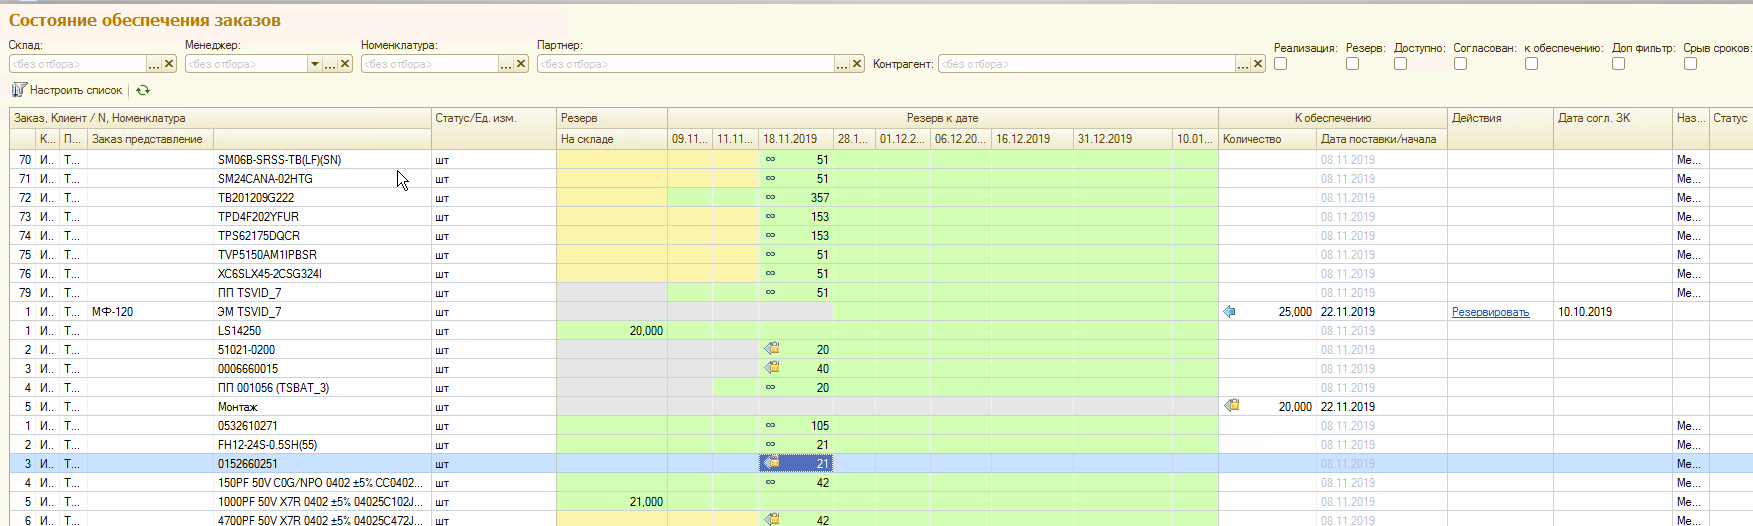The image size is (1753, 526).
Task: Clear the Склад filter with X
Action: click(169, 64)
